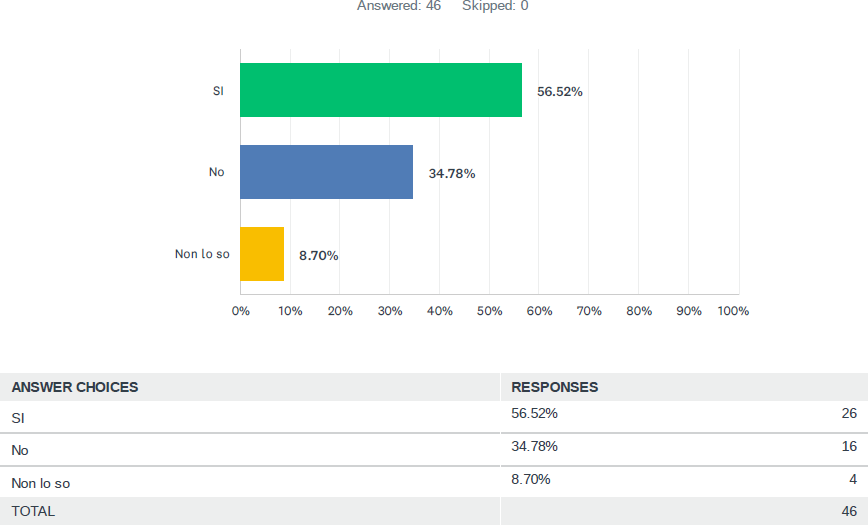The width and height of the screenshot is (868, 525).
Task: Click the yellow Non lo so bar
Action: point(262,254)
